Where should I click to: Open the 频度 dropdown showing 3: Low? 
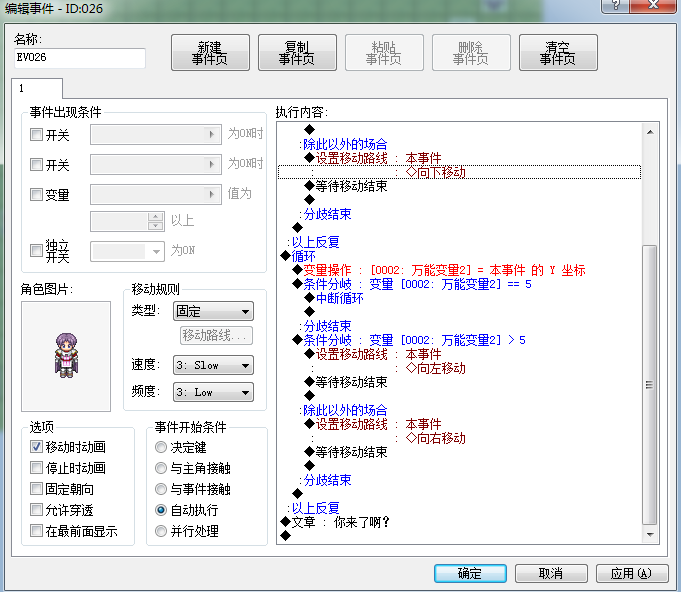(x=213, y=392)
